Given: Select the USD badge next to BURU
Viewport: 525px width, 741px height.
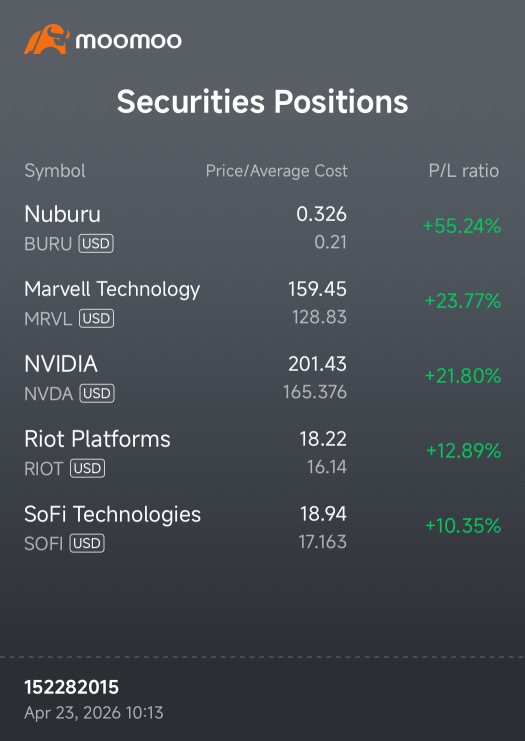Looking at the screenshot, I should (x=96, y=244).
